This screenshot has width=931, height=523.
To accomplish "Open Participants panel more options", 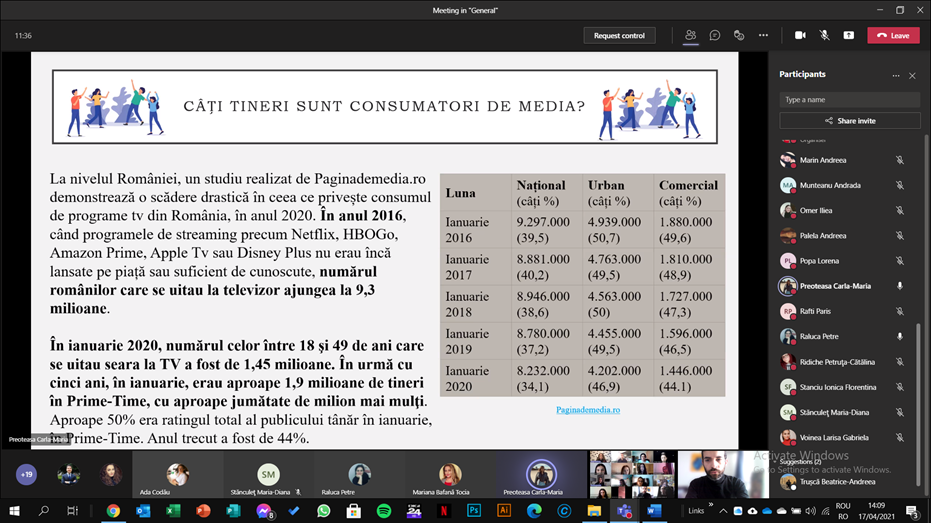I will (895, 75).
